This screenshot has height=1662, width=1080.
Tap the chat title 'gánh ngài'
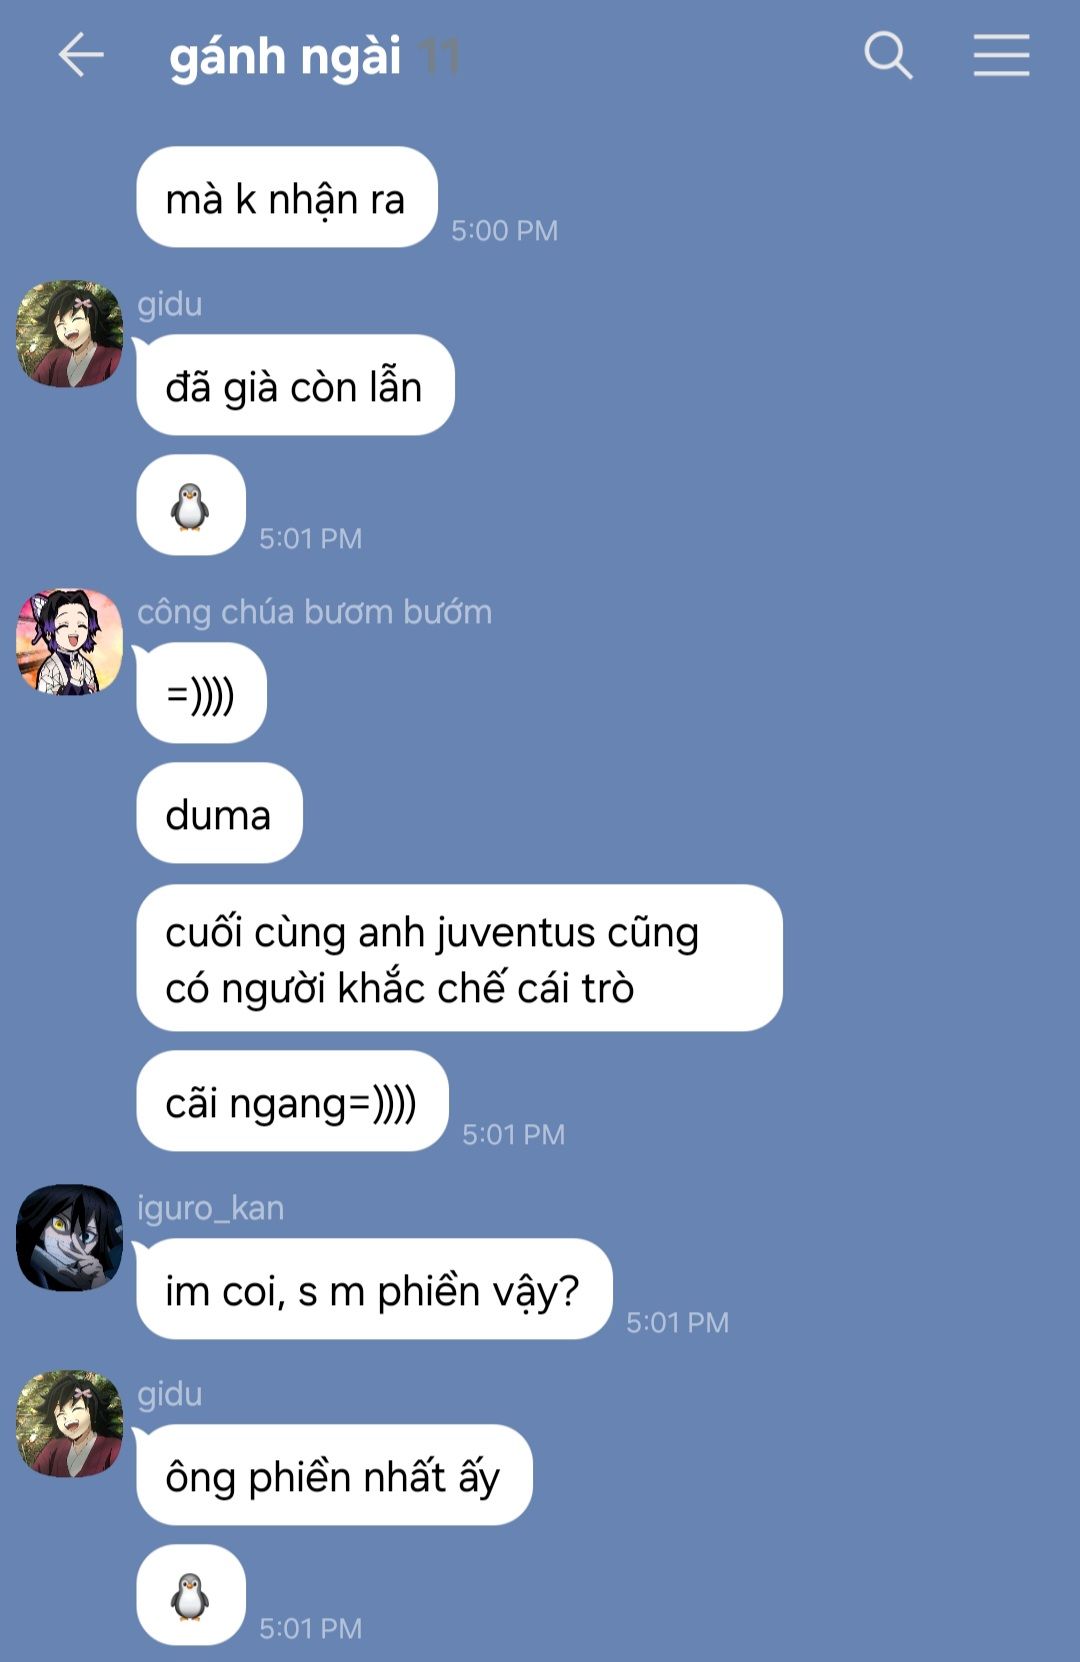click(x=285, y=56)
